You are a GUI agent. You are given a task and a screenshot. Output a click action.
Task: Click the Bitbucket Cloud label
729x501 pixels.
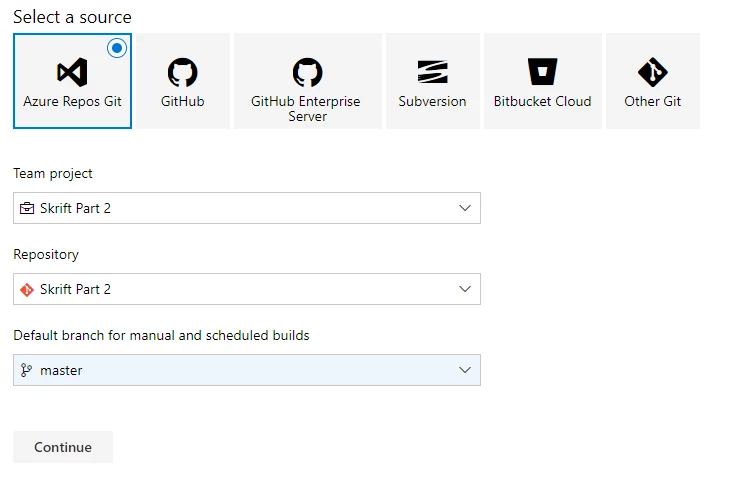click(542, 101)
